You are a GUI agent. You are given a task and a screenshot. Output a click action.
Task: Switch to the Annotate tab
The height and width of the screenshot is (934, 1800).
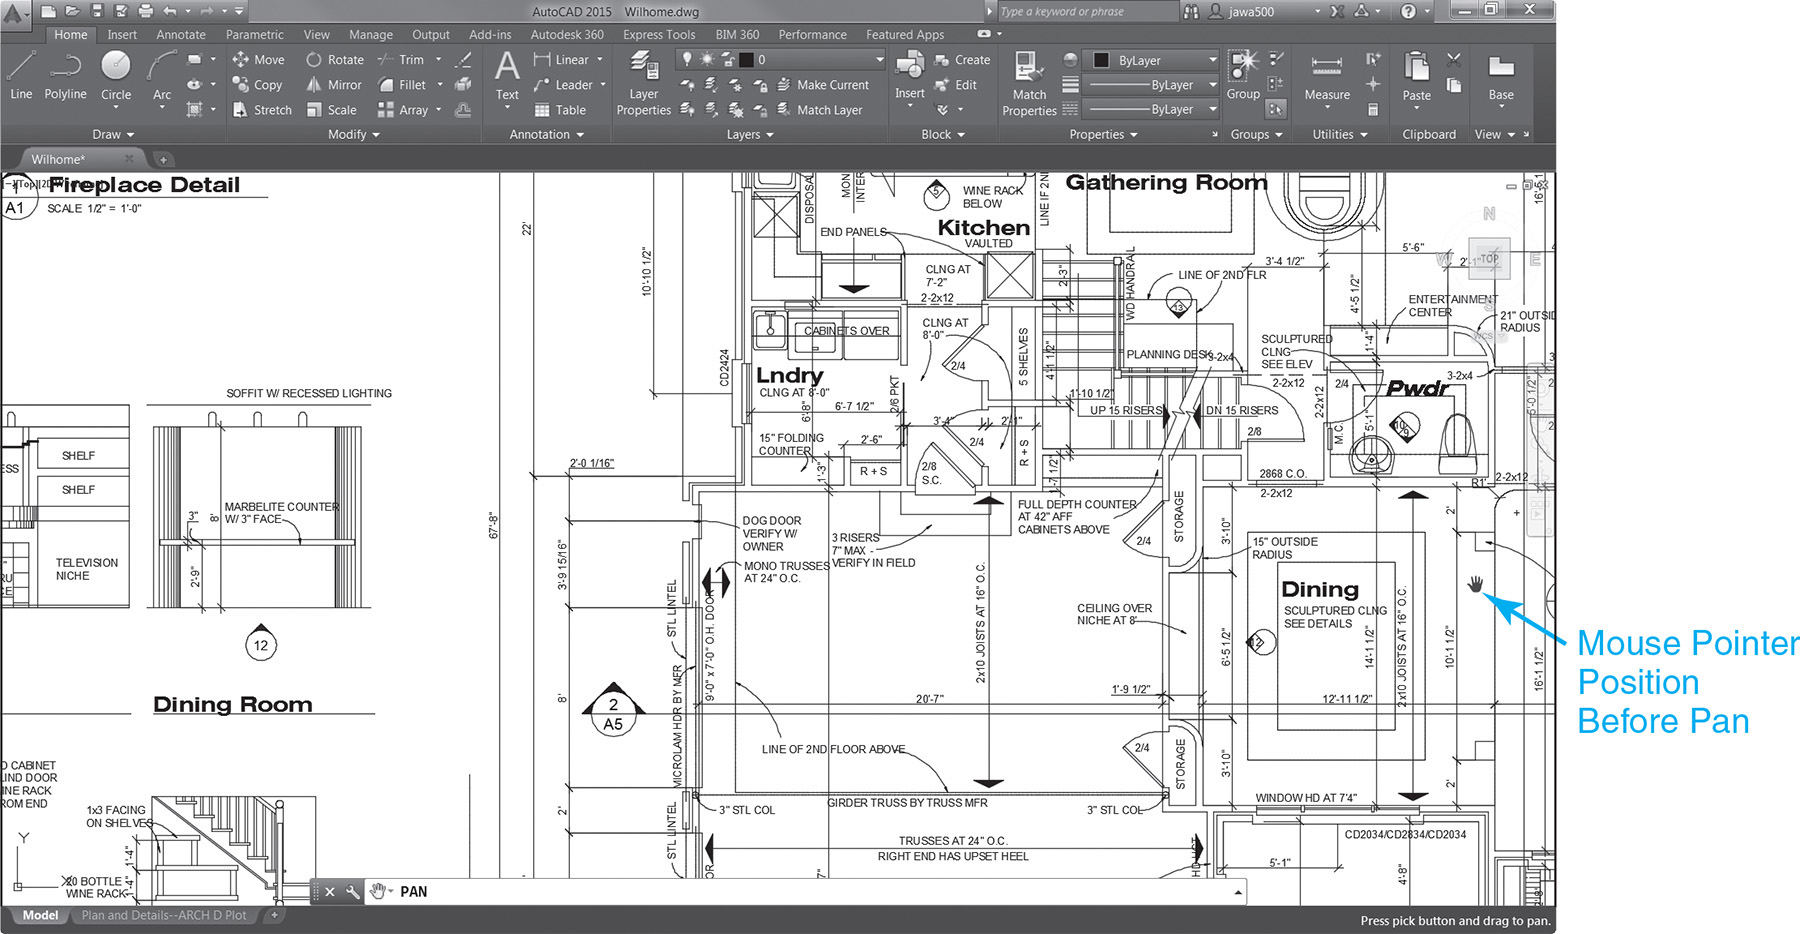point(181,34)
